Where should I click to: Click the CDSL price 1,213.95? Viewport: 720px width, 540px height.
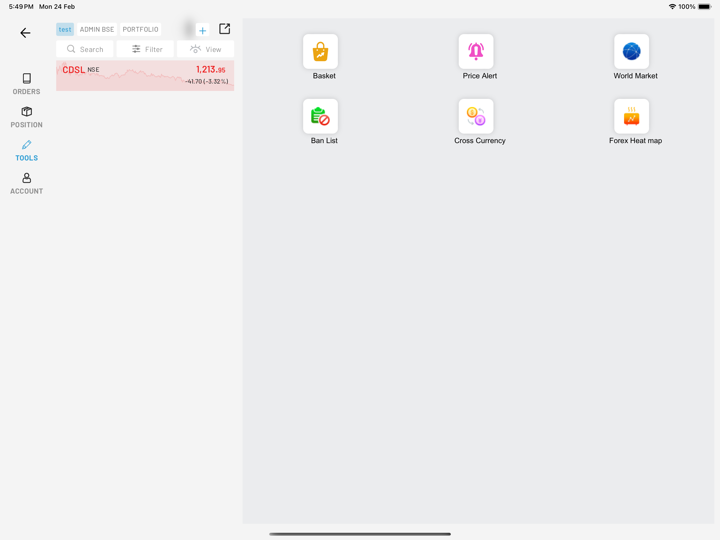pos(211,69)
